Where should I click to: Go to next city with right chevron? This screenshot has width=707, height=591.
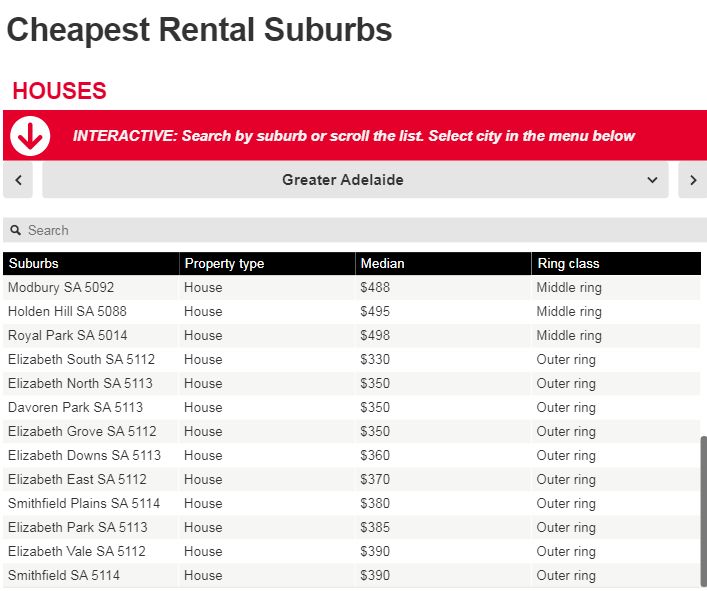(692, 180)
